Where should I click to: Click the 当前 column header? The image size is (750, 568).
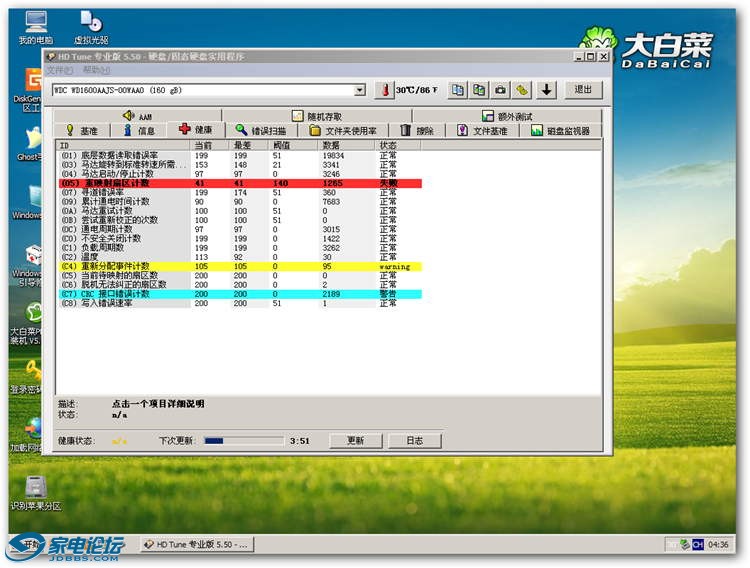click(210, 145)
